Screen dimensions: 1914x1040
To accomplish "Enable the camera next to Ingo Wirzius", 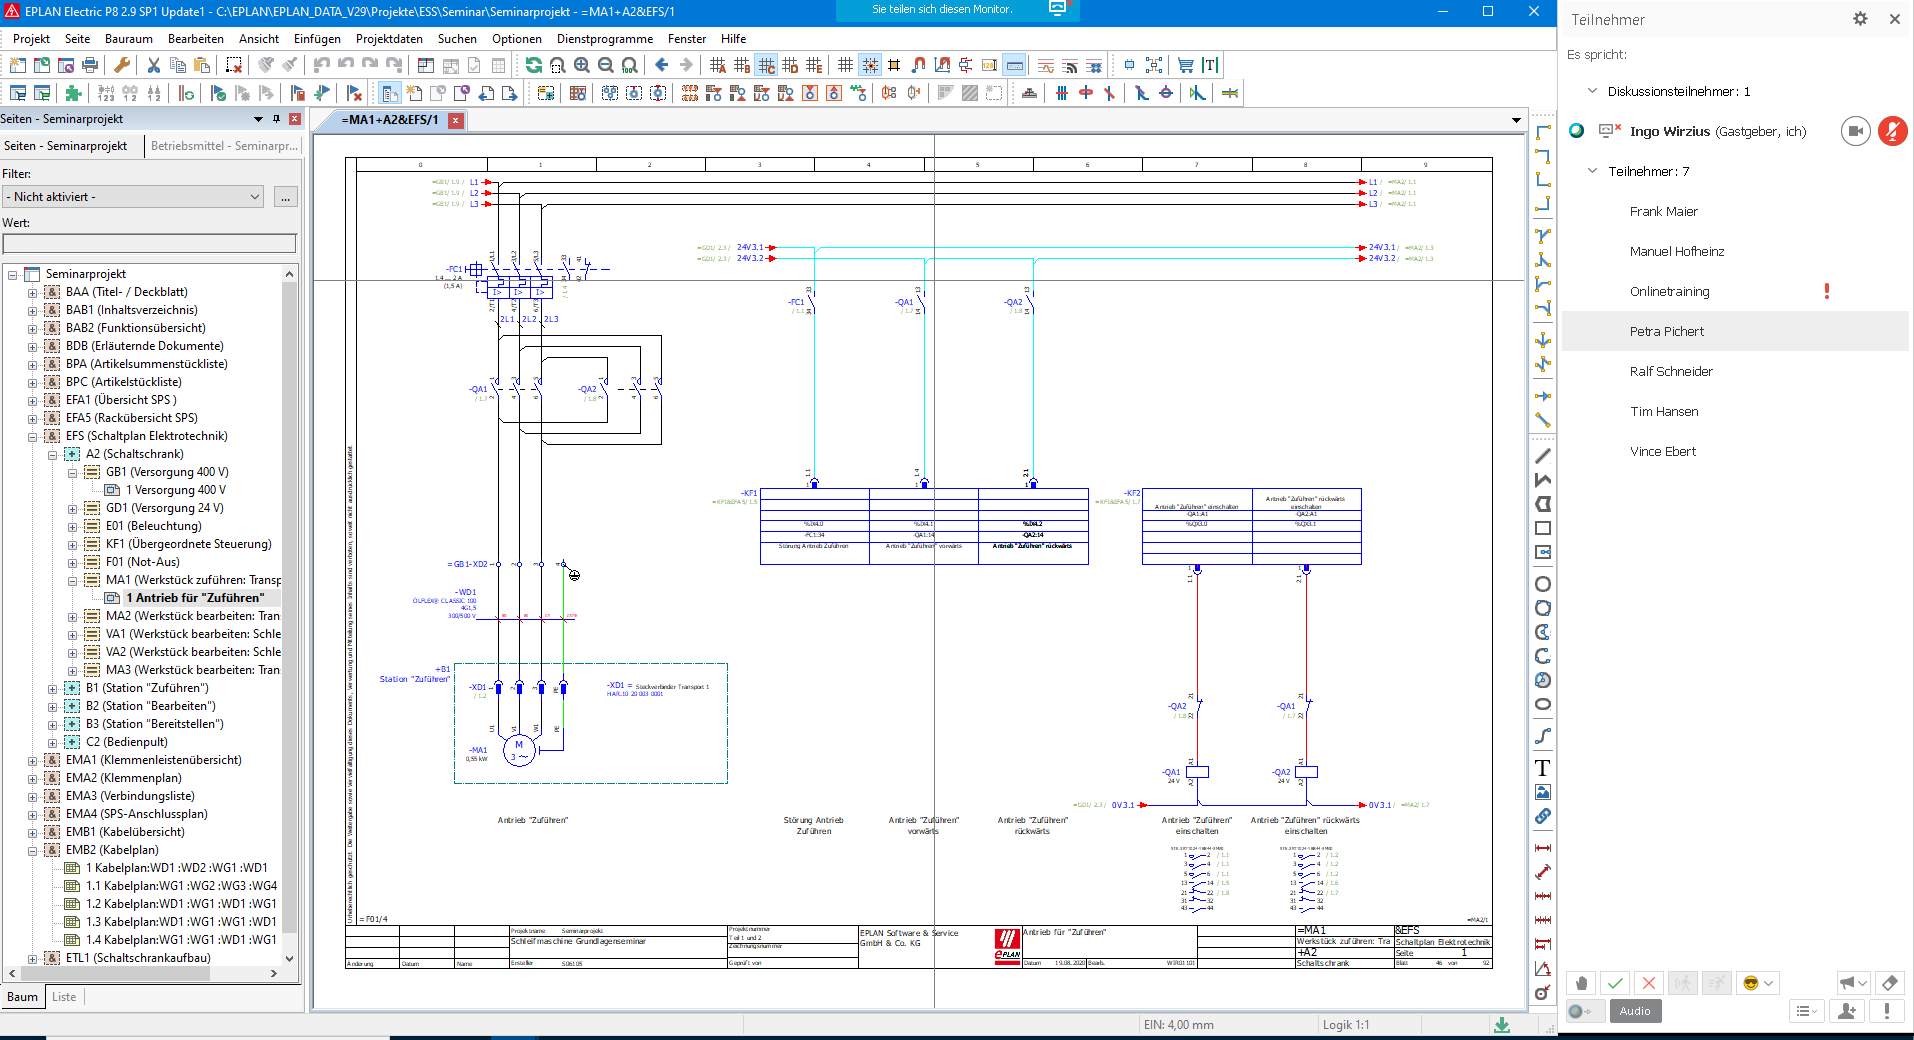I will [1855, 130].
